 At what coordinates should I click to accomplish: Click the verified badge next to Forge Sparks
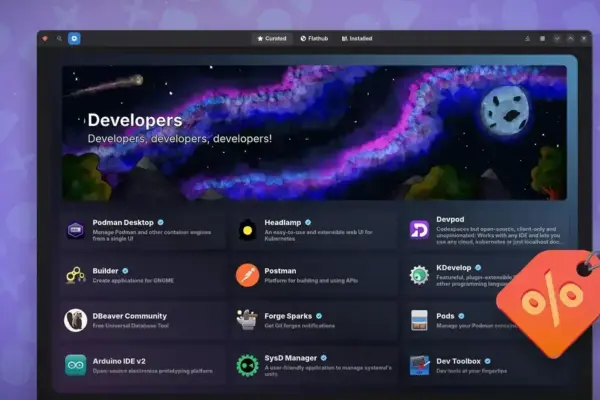tap(319, 316)
